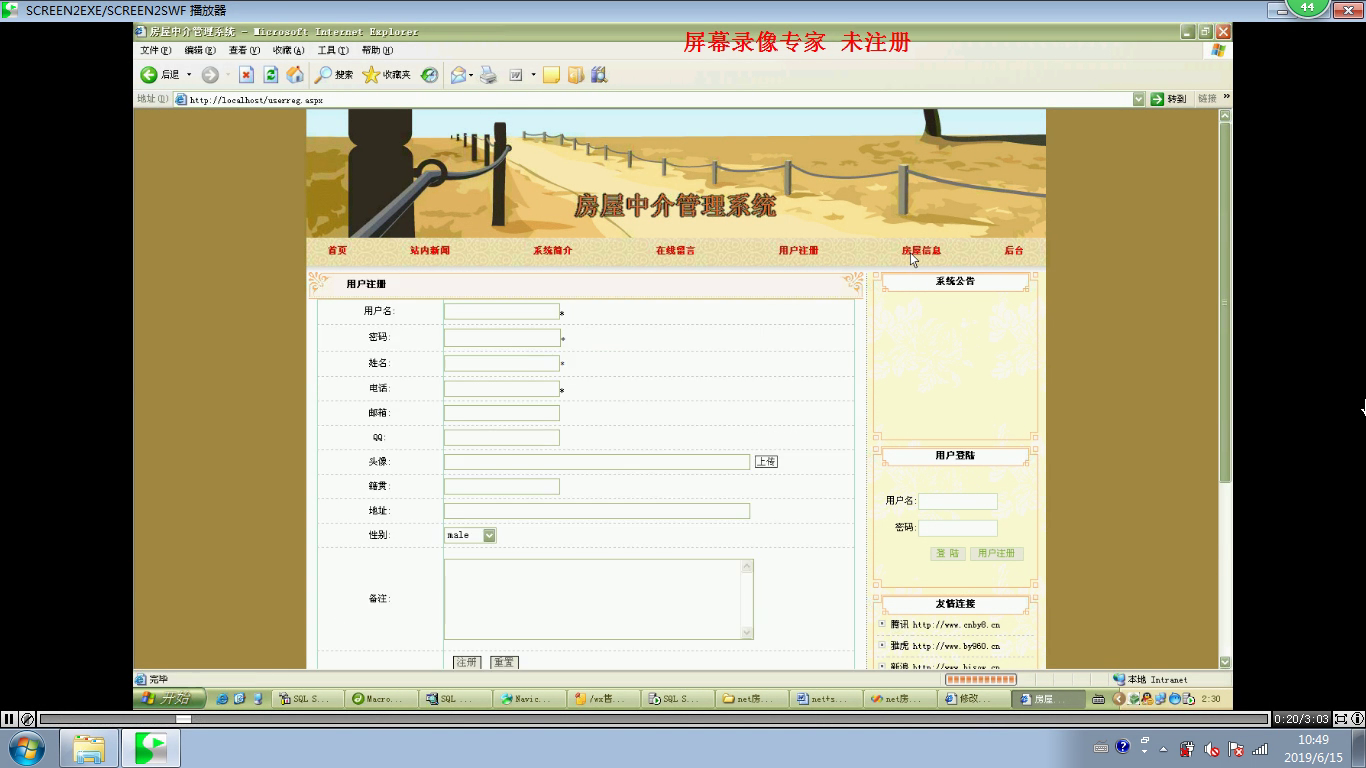Click the 重置 reset button
The height and width of the screenshot is (768, 1366).
pos(504,662)
